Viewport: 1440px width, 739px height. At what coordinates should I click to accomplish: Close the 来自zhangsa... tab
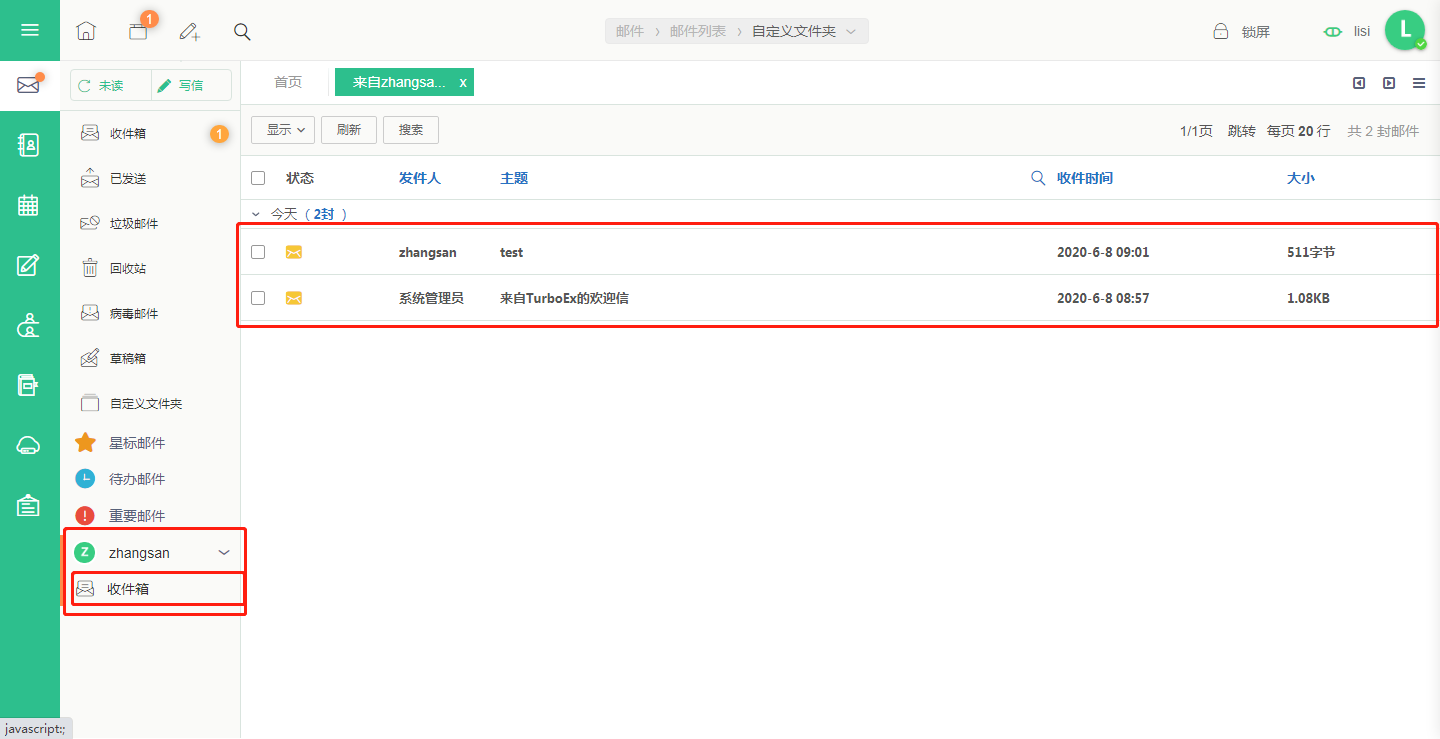click(x=463, y=83)
